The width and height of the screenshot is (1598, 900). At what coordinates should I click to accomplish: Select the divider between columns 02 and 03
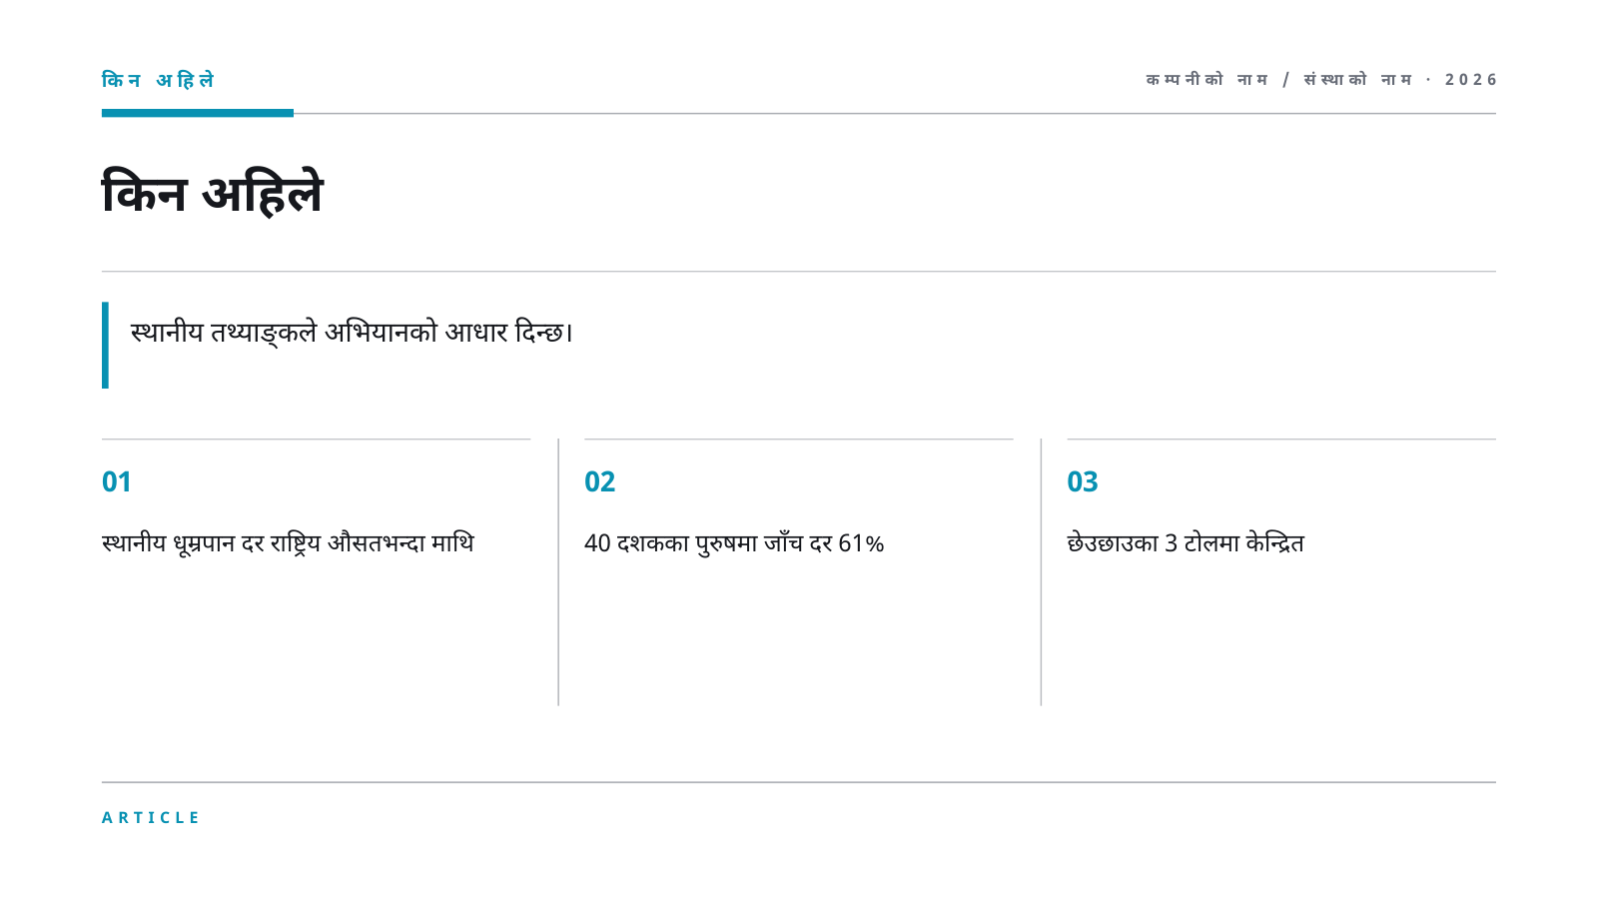[1041, 572]
